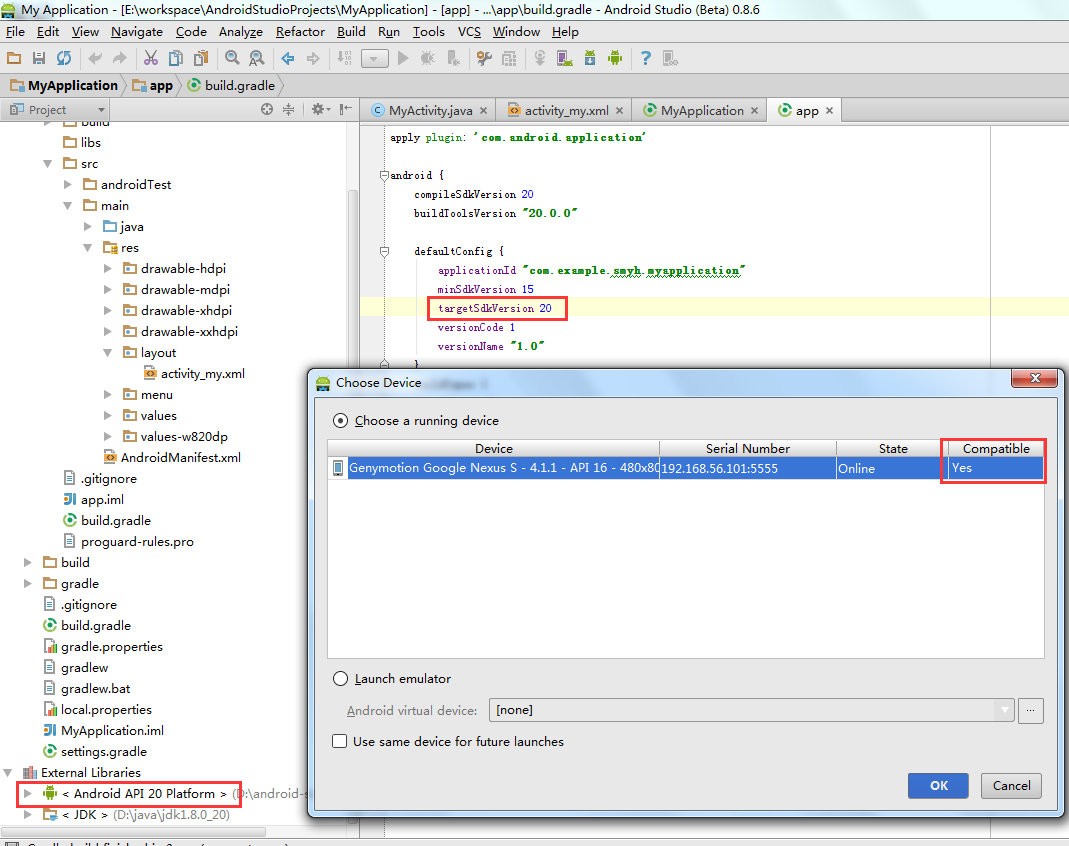1069x846 pixels.
Task: Open the Refactor menu
Action: 300,31
